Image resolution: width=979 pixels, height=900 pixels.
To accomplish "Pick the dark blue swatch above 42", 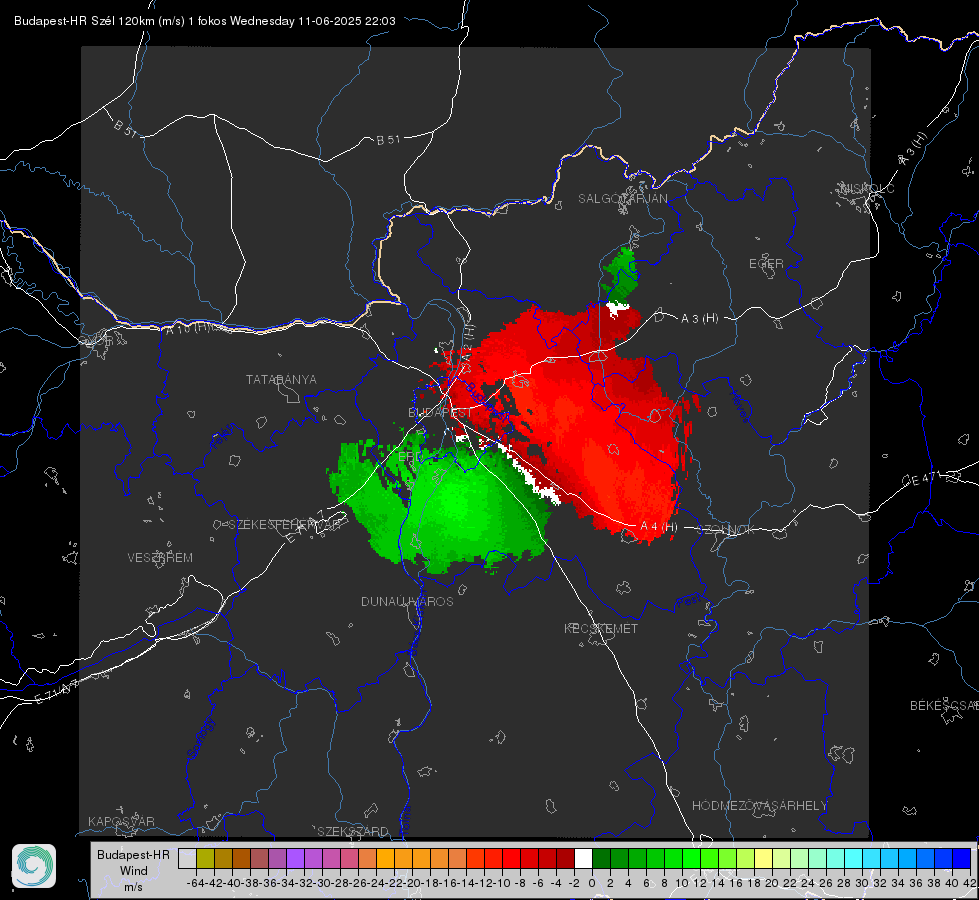I will pyautogui.click(x=962, y=858).
